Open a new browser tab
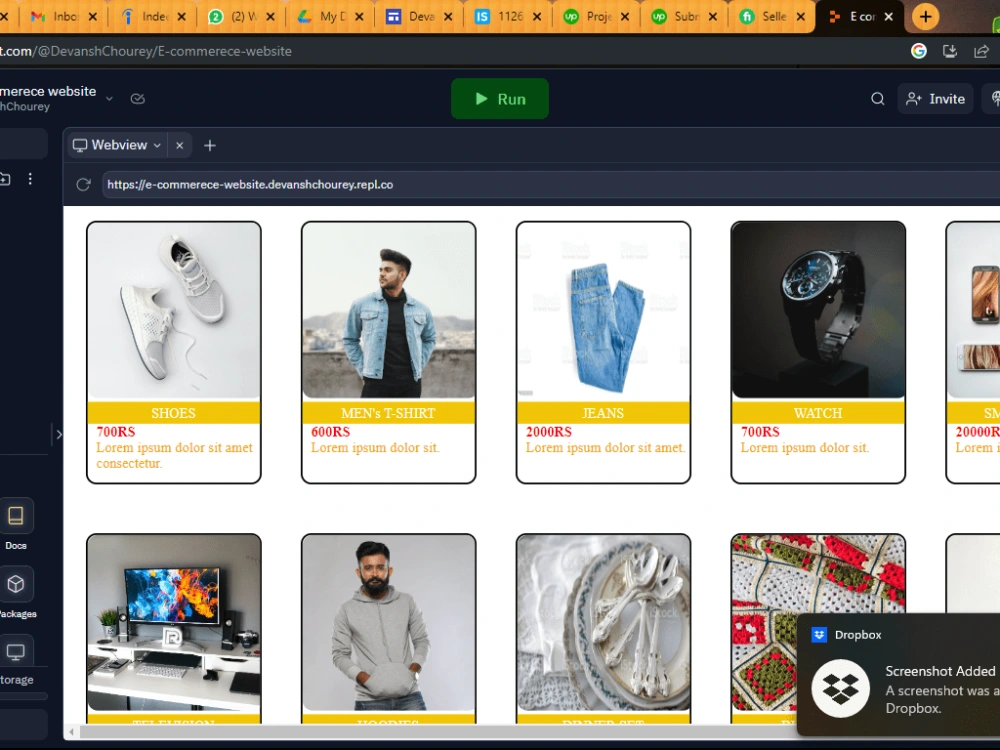Screen dimensions: 1000x750 tap(925, 17)
